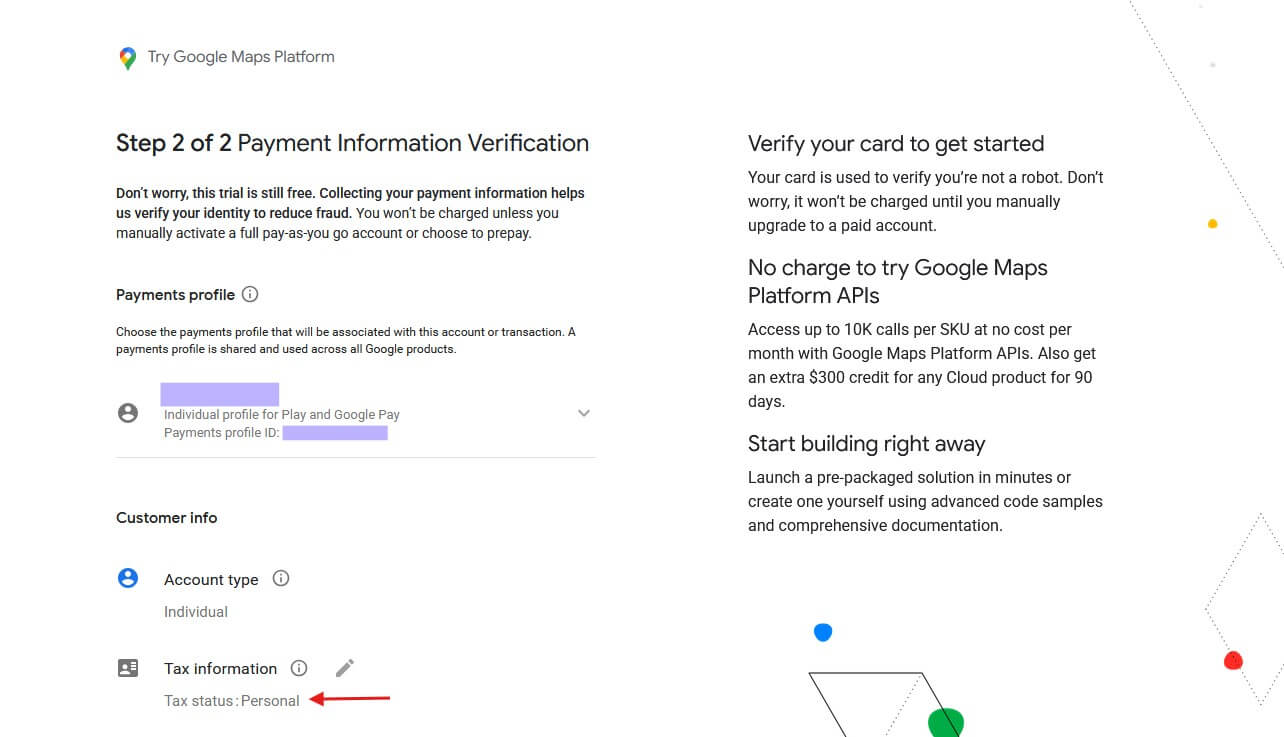1284x737 pixels.
Task: Click the Customer info section heading
Action: point(166,517)
